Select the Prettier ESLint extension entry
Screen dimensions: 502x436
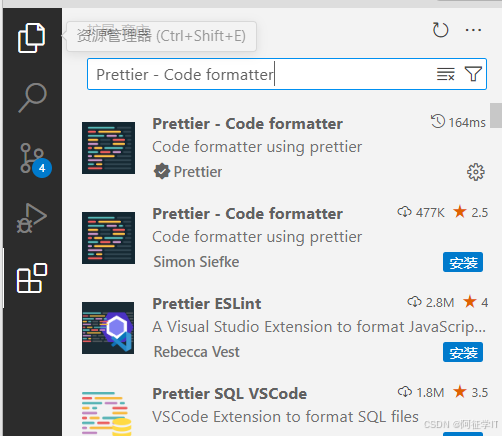coord(283,328)
